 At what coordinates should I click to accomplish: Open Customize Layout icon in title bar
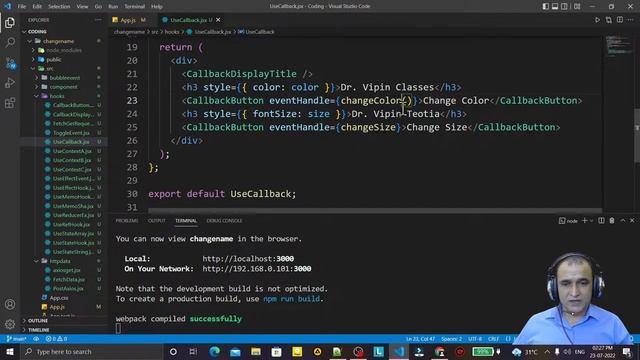577,6
